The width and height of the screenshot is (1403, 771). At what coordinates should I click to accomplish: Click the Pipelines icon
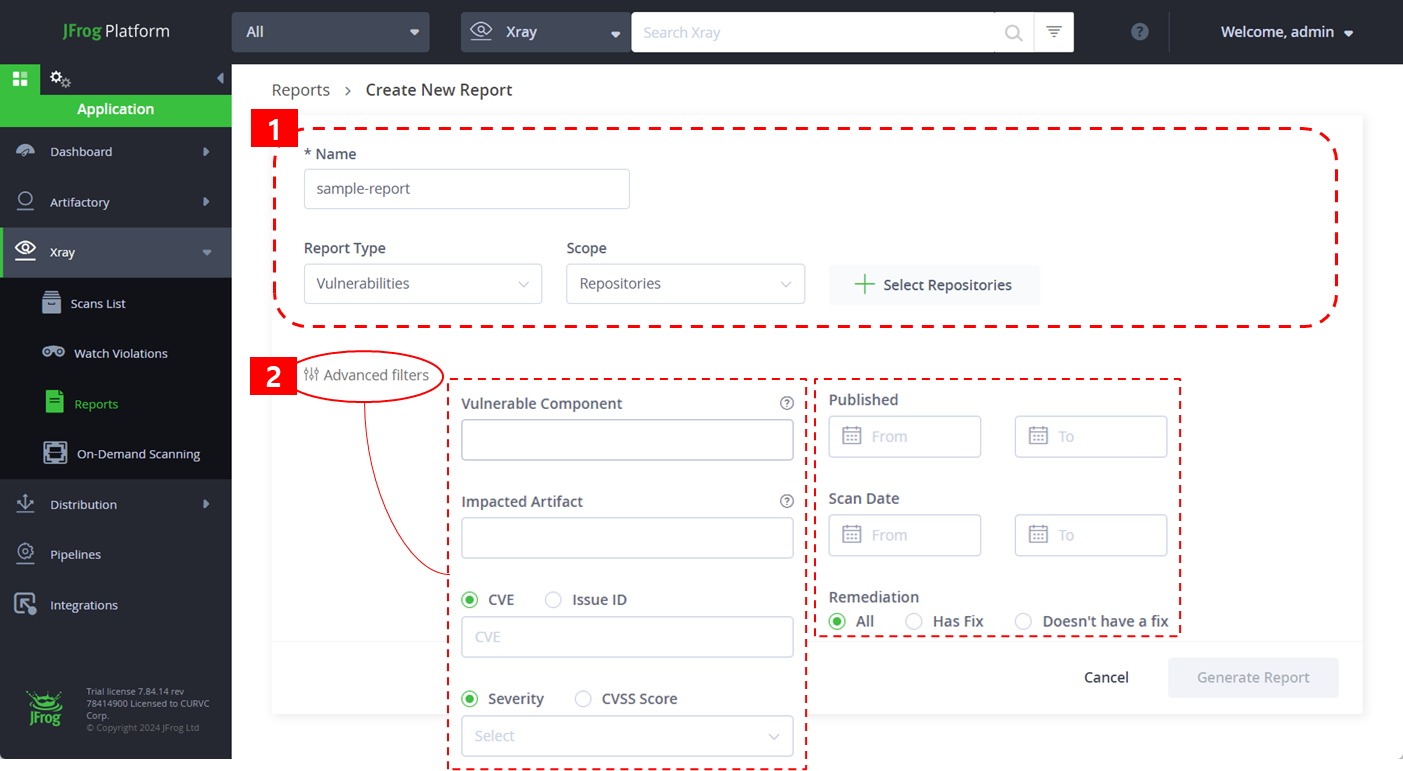(x=26, y=553)
